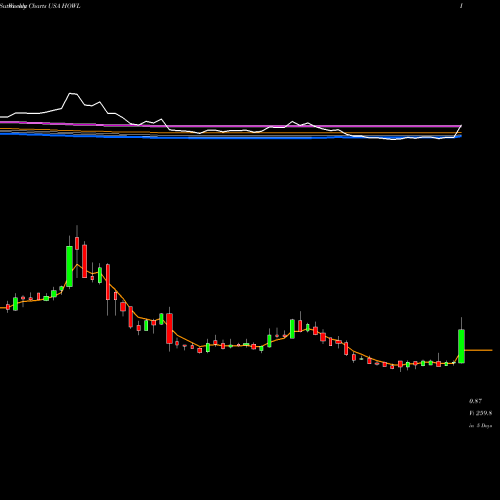Select the 5 Days period label
This screenshot has width=500, height=500.
[x=484, y=426]
